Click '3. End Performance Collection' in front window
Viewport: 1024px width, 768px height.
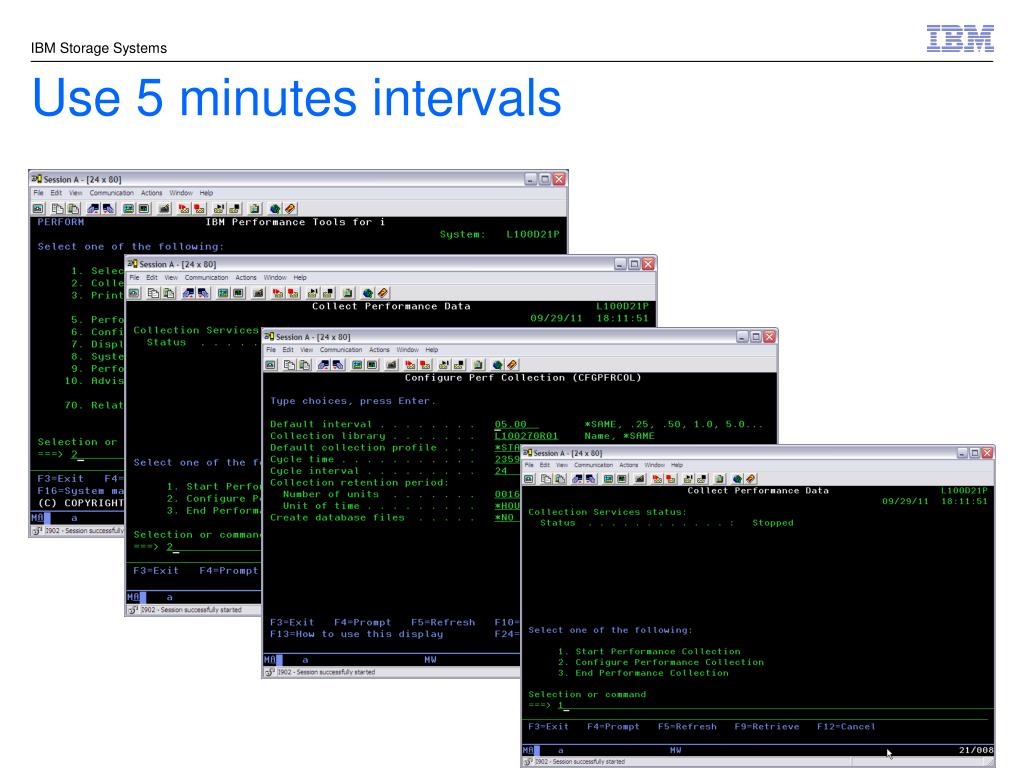tap(643, 673)
